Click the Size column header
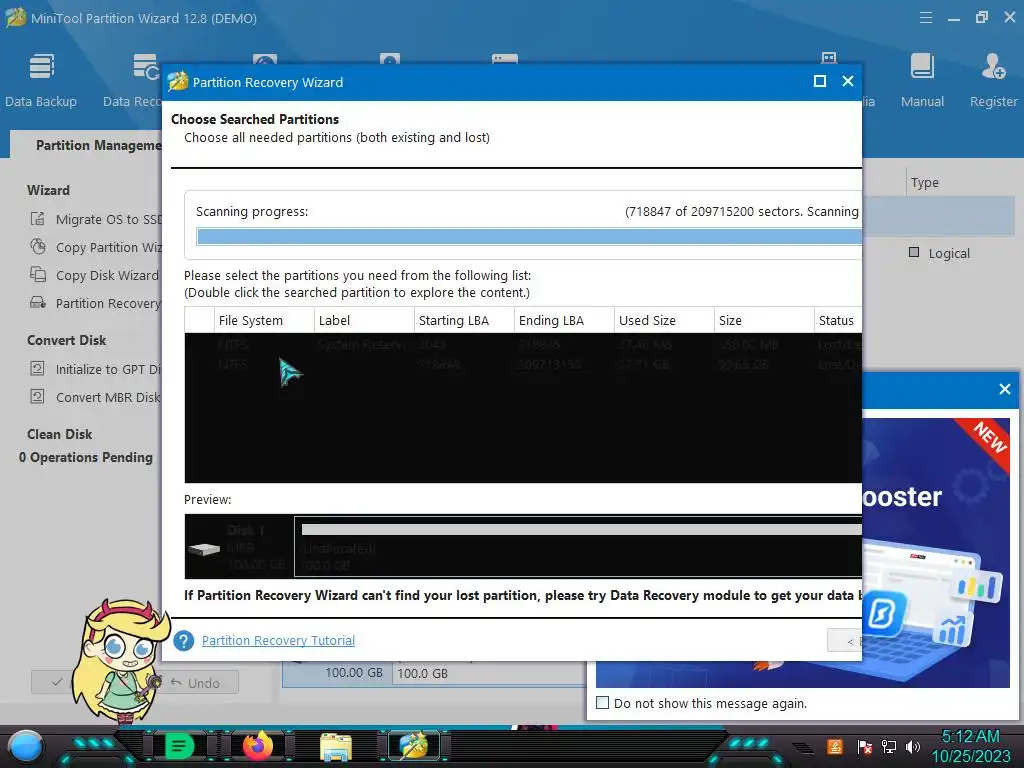Viewport: 1024px width, 768px height. 763,320
